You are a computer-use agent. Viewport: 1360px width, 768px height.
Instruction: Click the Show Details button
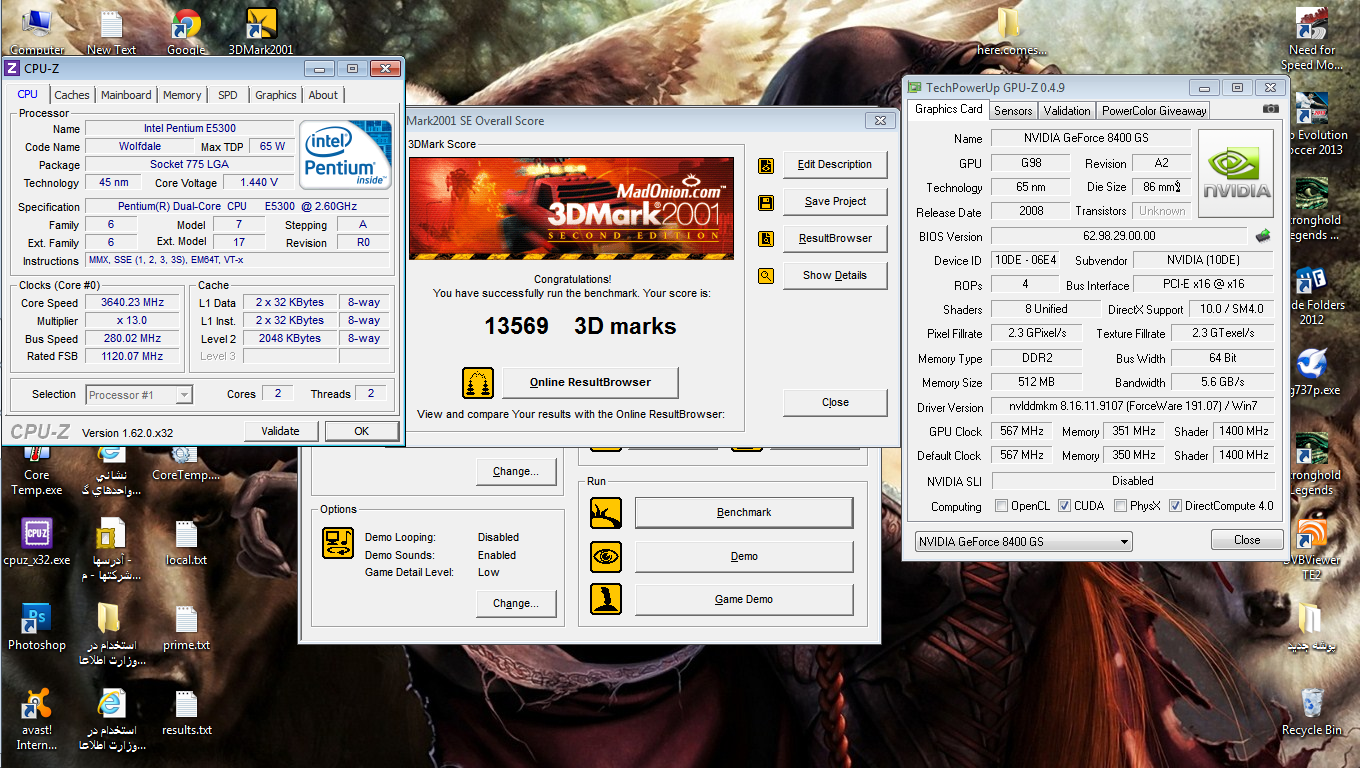tap(835, 276)
